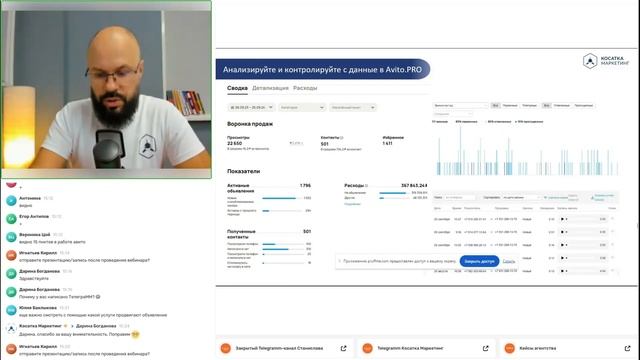Click the Скрыть link in notification bar

[509, 261]
